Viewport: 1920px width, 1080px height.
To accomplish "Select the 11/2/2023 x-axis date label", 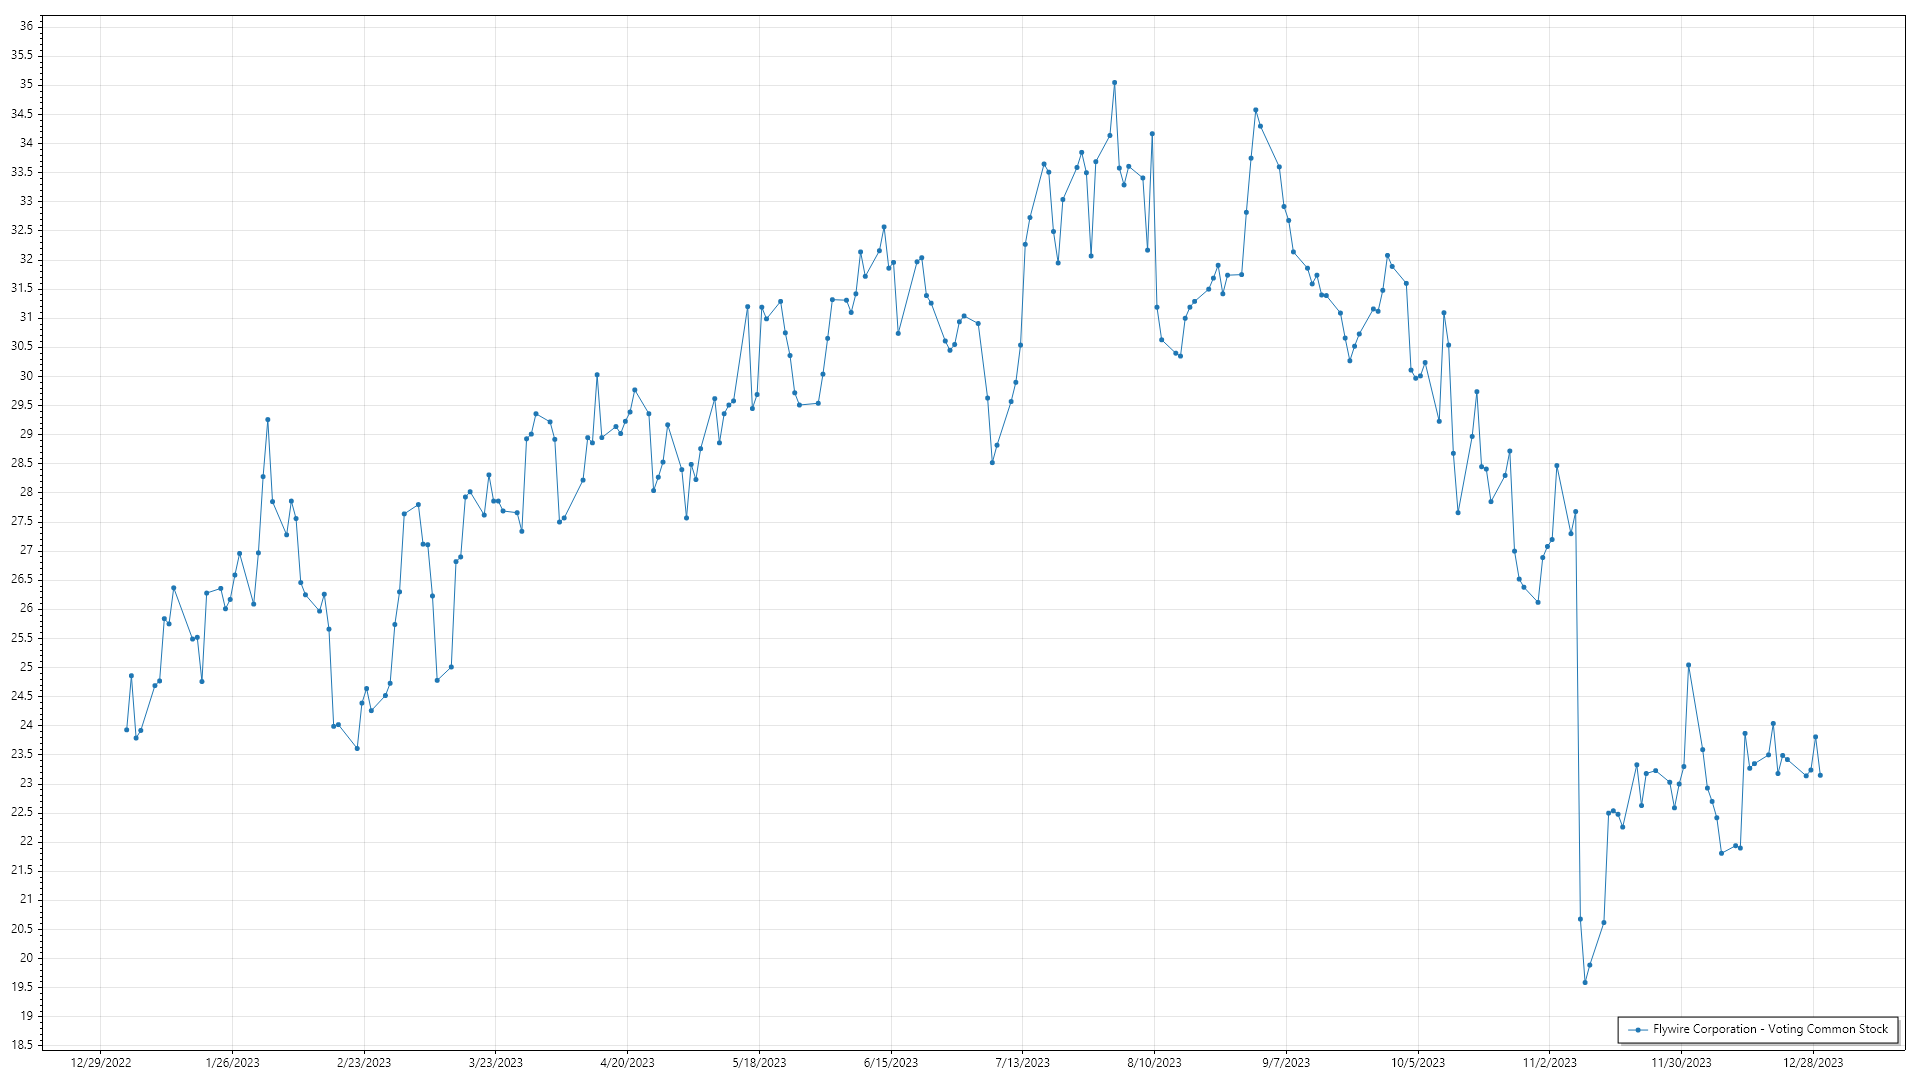I will (1549, 1063).
